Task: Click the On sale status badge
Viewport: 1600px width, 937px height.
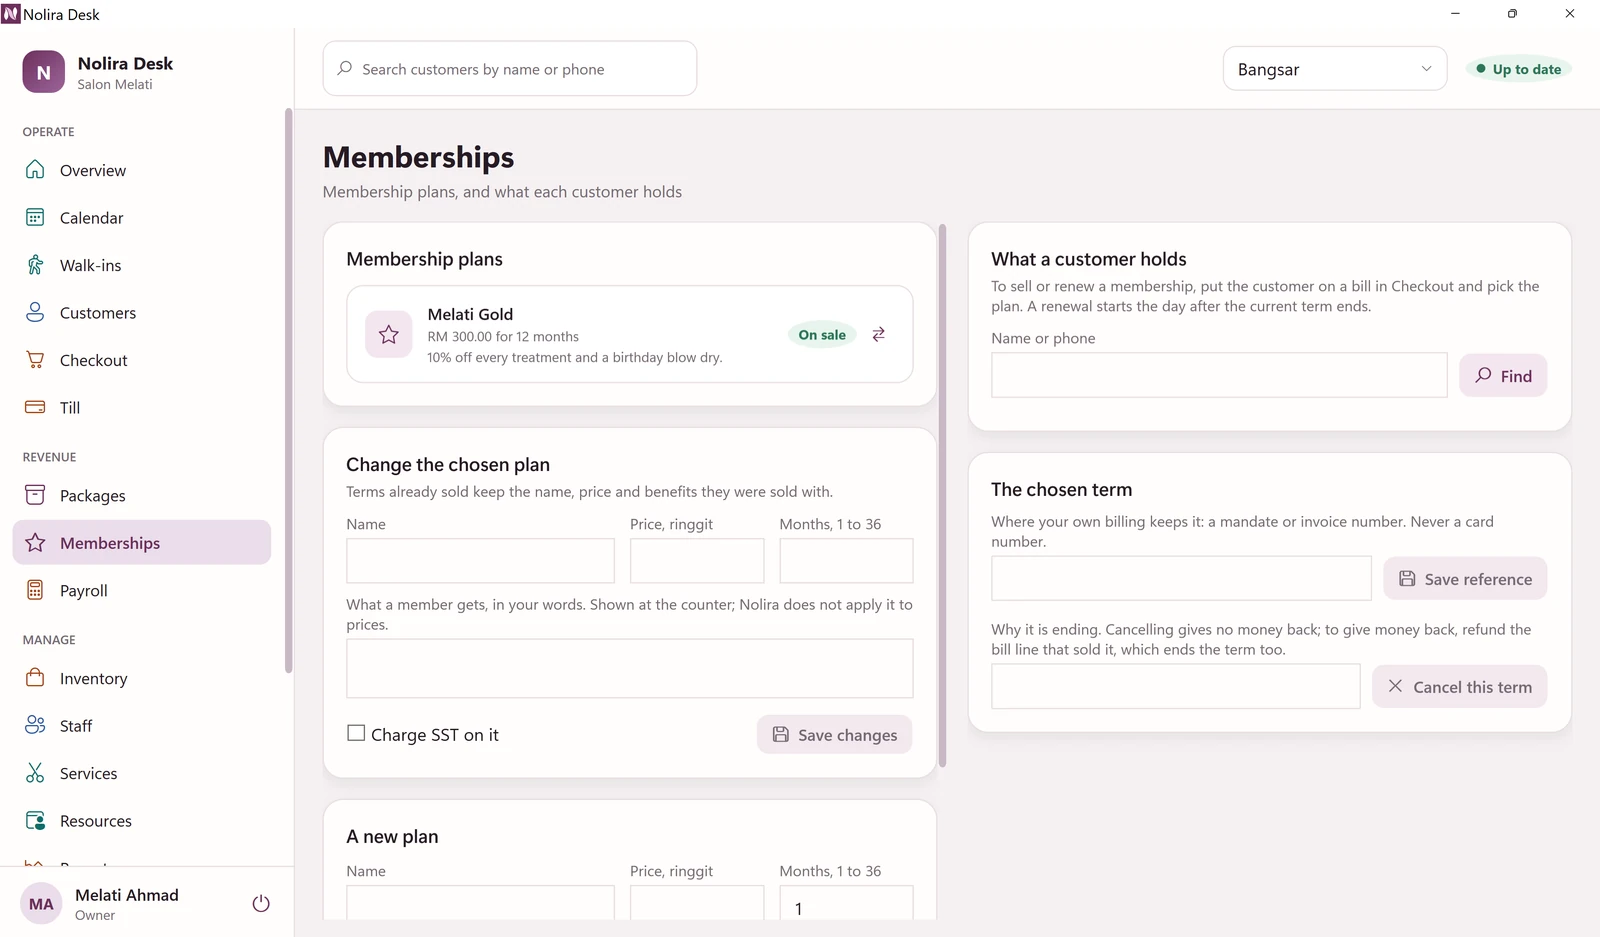Action: click(x=822, y=335)
